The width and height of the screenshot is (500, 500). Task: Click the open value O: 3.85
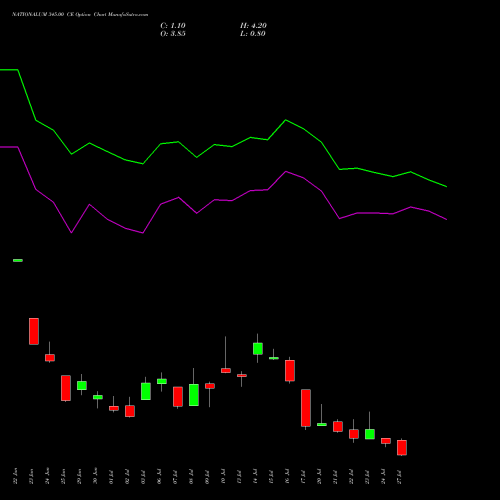click(x=173, y=34)
